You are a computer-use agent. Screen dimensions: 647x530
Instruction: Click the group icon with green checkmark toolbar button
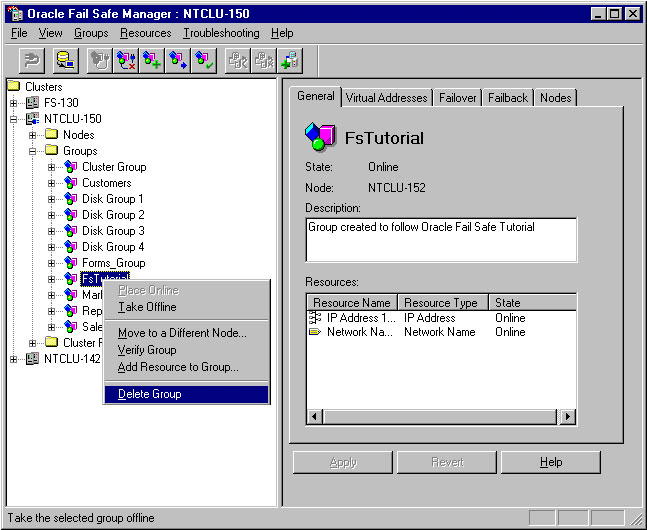pos(204,61)
